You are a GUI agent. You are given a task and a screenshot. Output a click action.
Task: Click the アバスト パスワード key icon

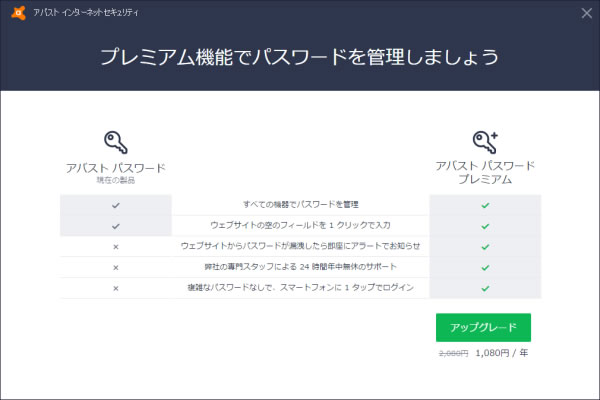(116, 142)
